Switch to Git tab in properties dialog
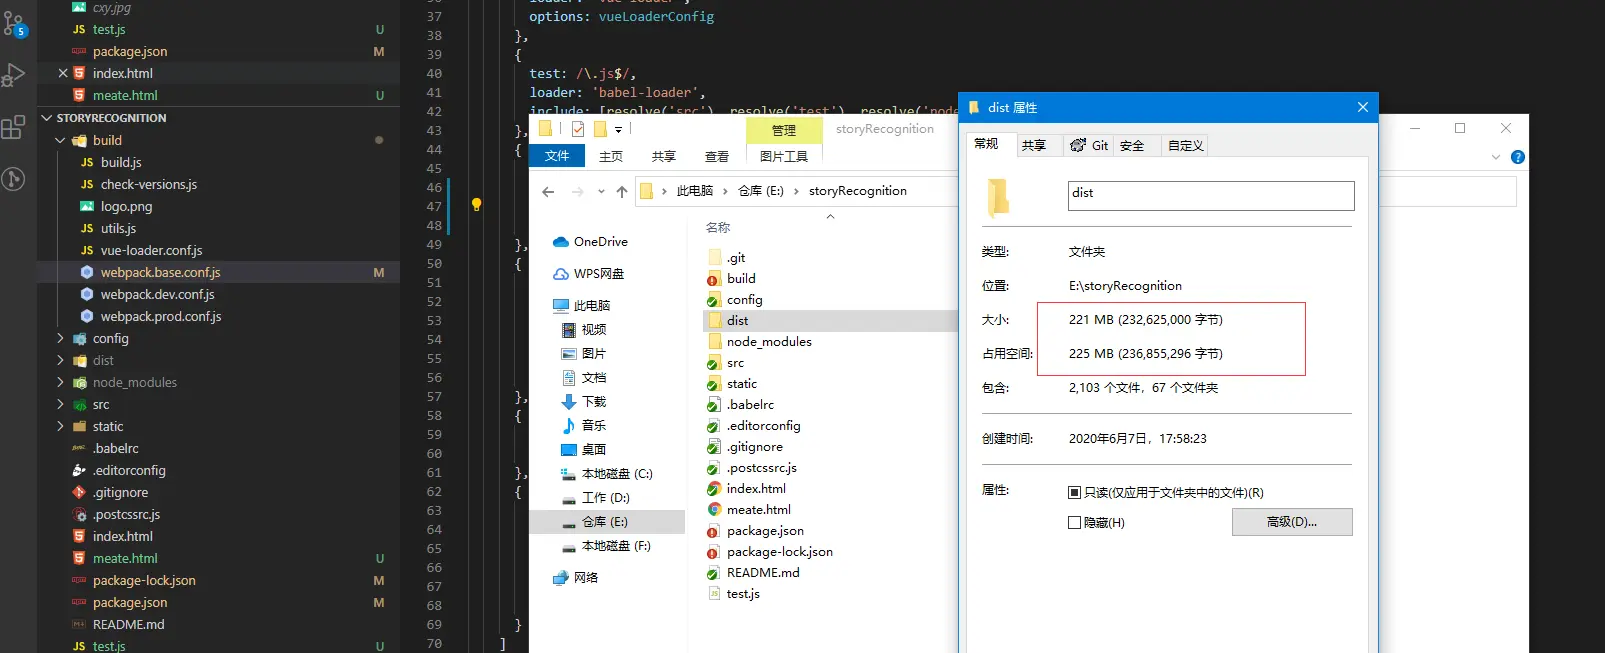 (x=1090, y=145)
